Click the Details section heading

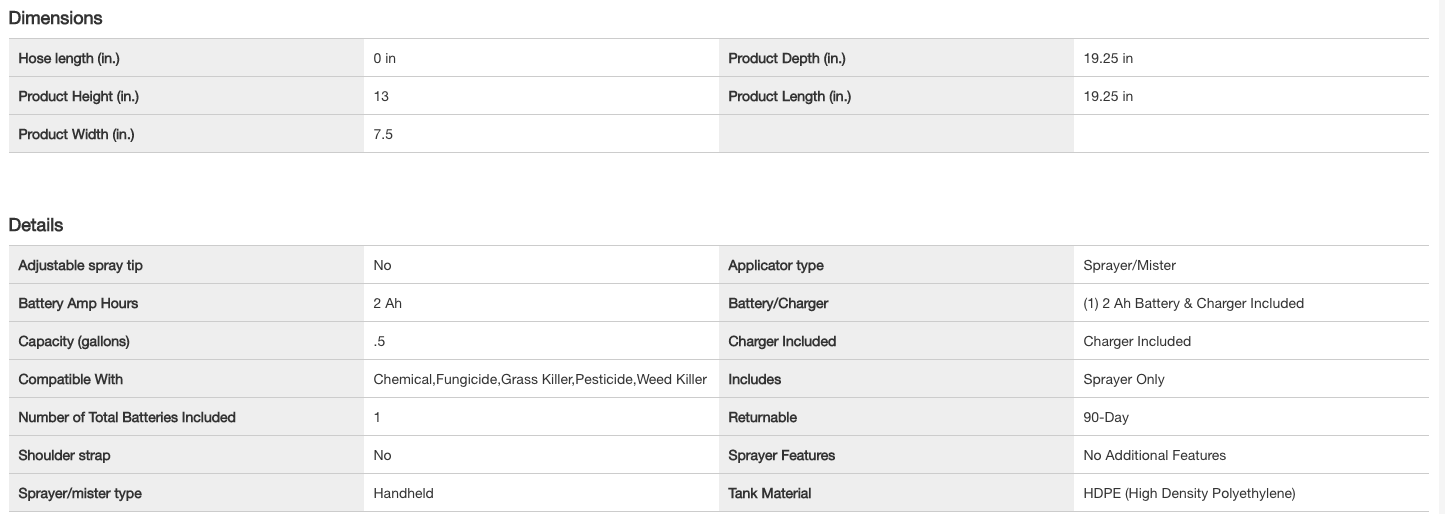[36, 225]
